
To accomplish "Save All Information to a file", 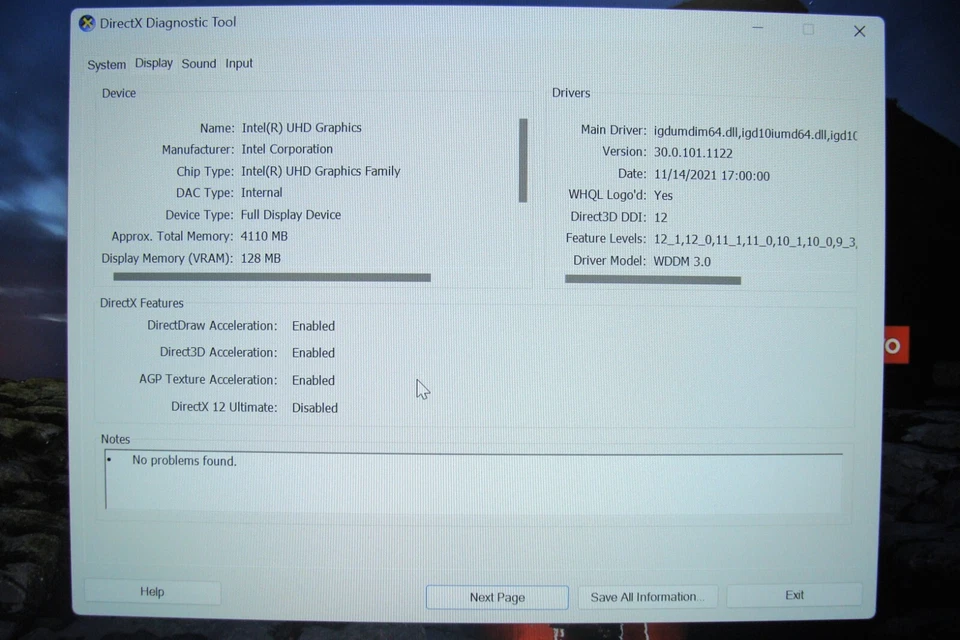I will click(647, 597).
